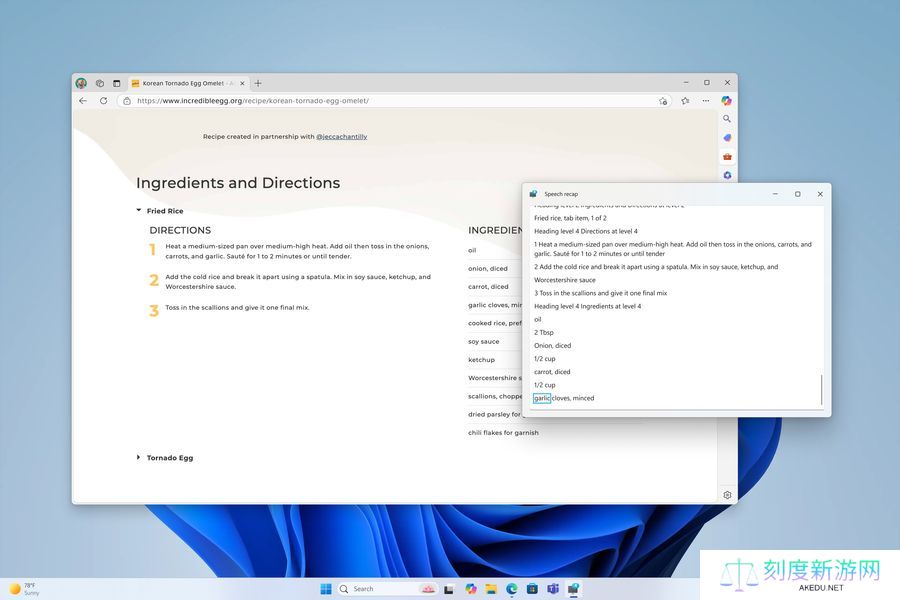Refresh the recipe page
Screen dimensions: 900x600
click(x=103, y=100)
